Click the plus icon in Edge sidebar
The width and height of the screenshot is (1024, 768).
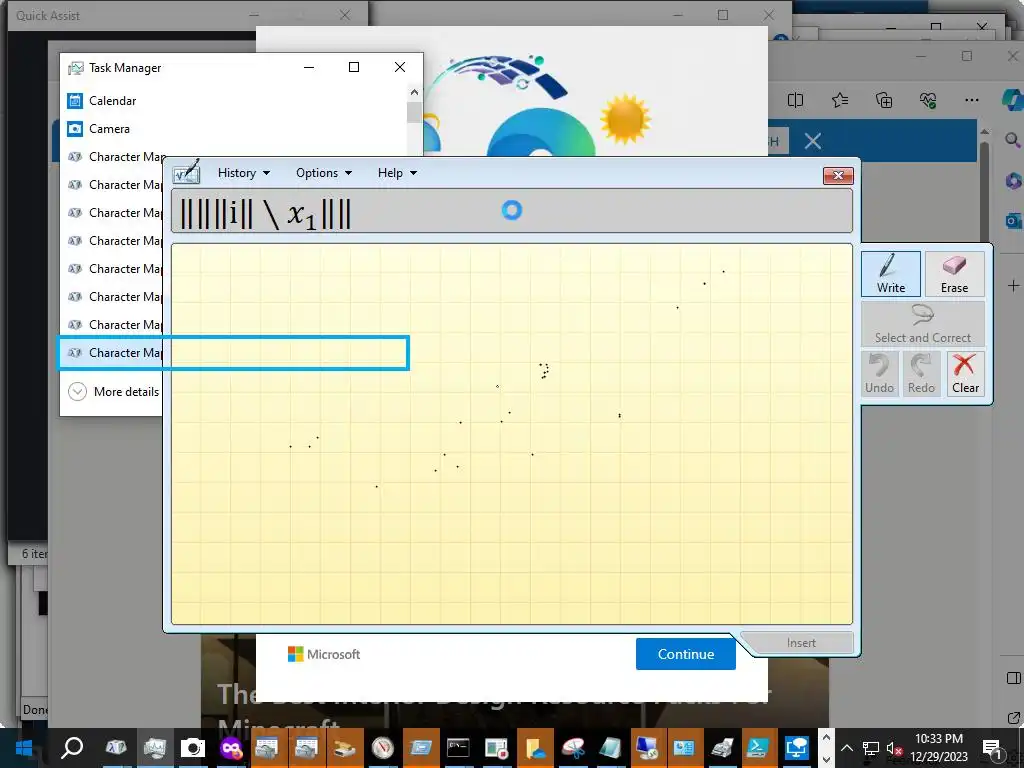coord(1013,285)
